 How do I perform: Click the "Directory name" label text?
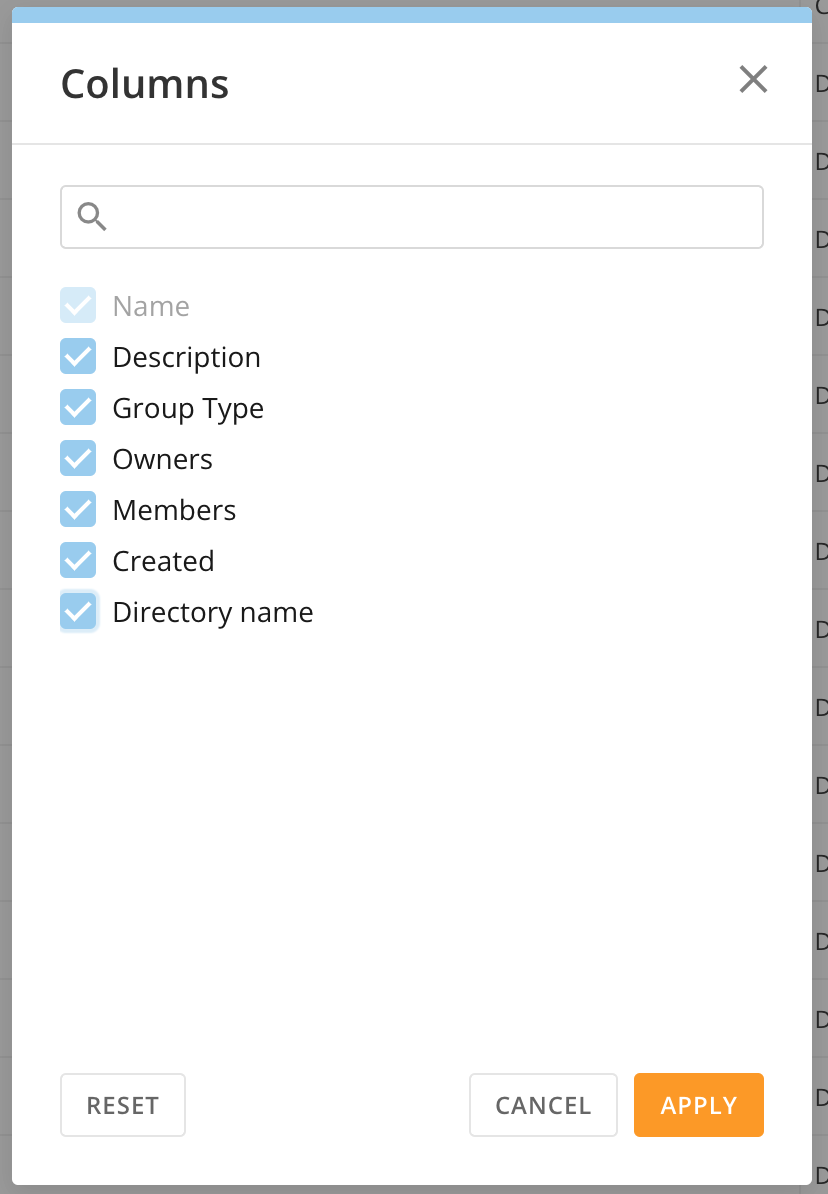[212, 611]
